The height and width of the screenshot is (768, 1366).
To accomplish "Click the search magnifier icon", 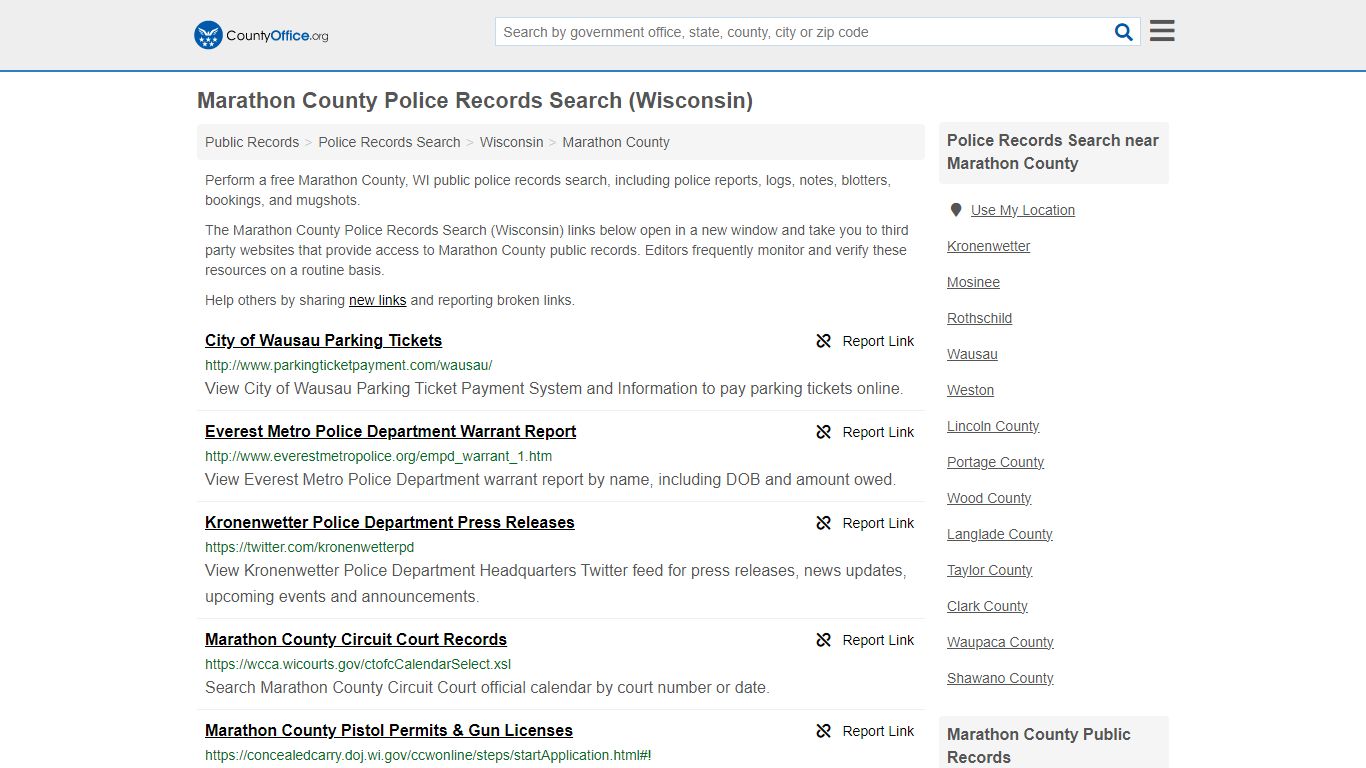I will 1124,32.
